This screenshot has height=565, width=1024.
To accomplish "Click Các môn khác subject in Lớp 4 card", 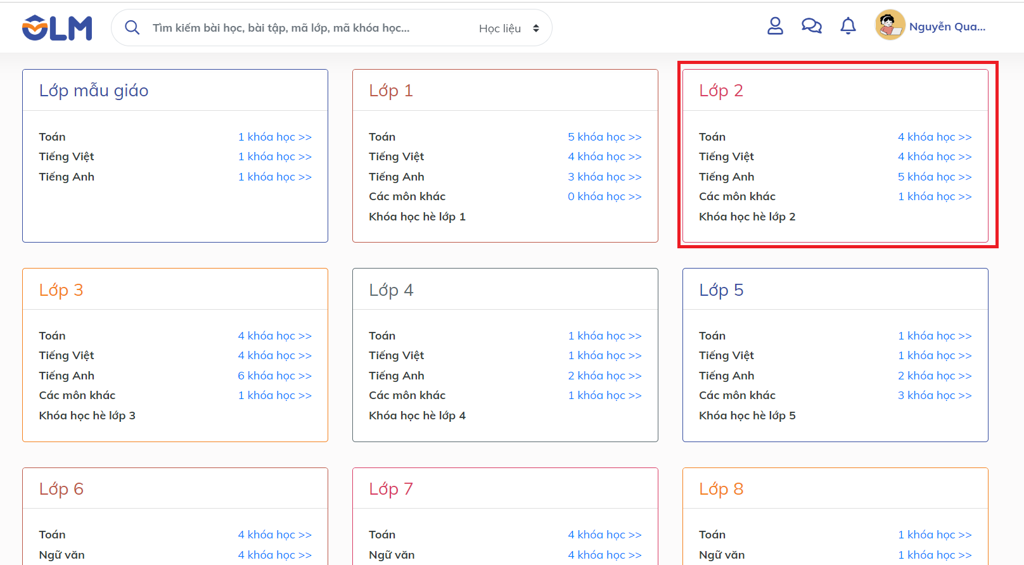I will (407, 395).
